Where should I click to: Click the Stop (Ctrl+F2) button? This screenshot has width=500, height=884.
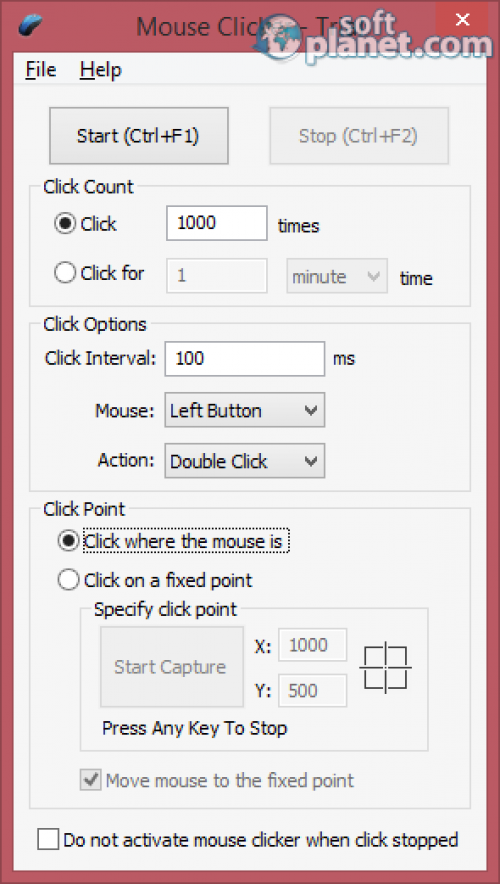pyautogui.click(x=359, y=136)
